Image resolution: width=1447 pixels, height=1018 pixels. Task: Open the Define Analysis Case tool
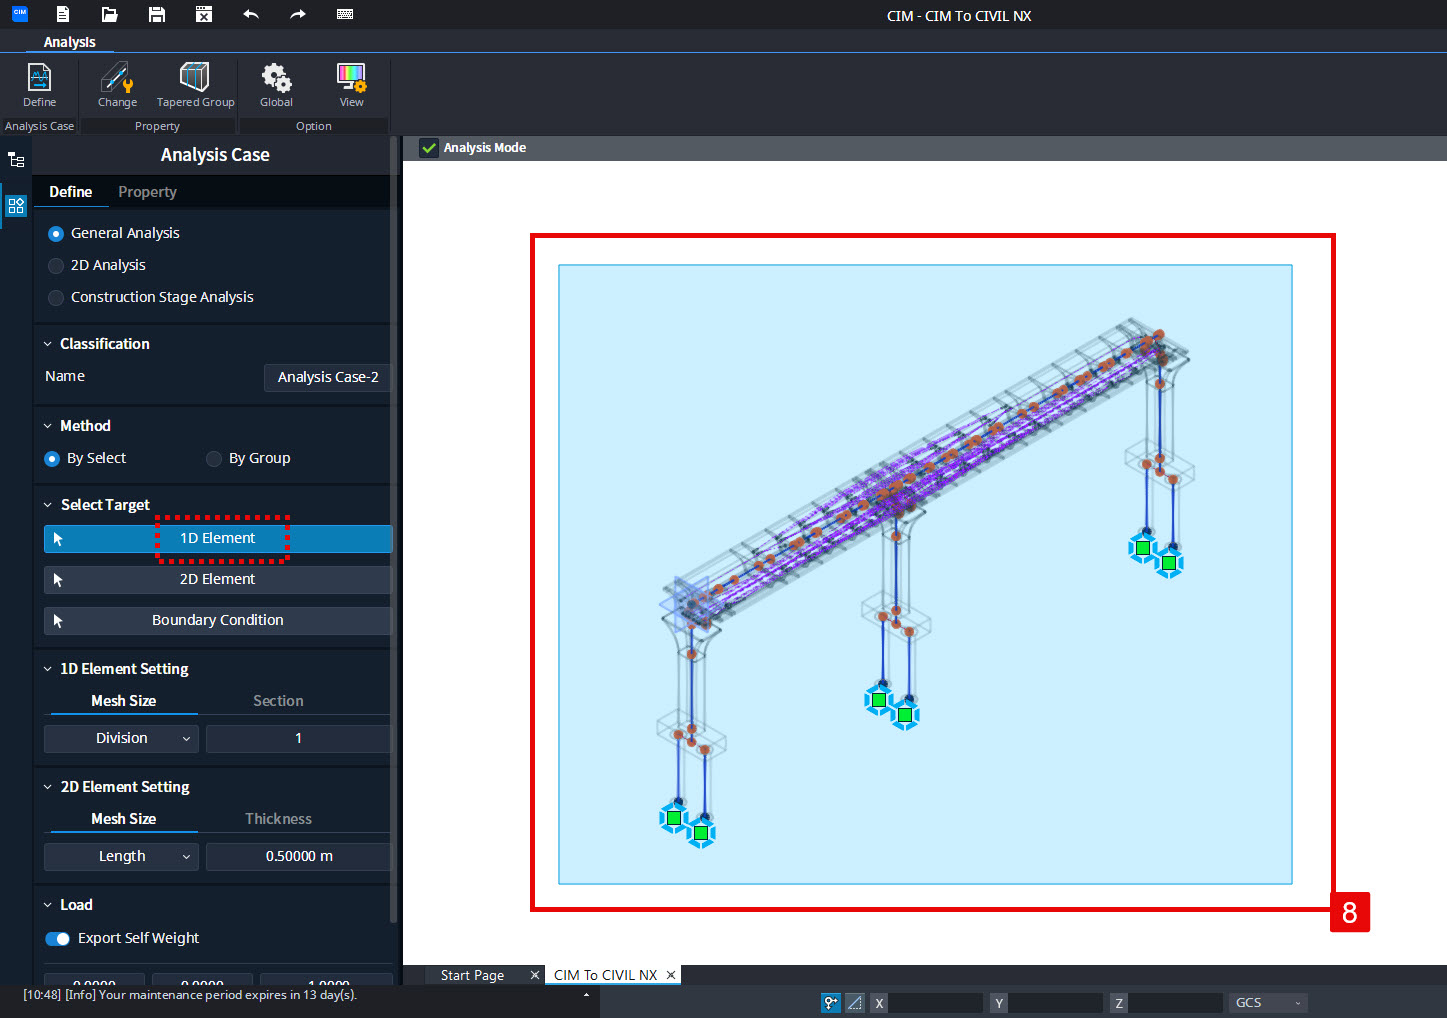click(39, 85)
